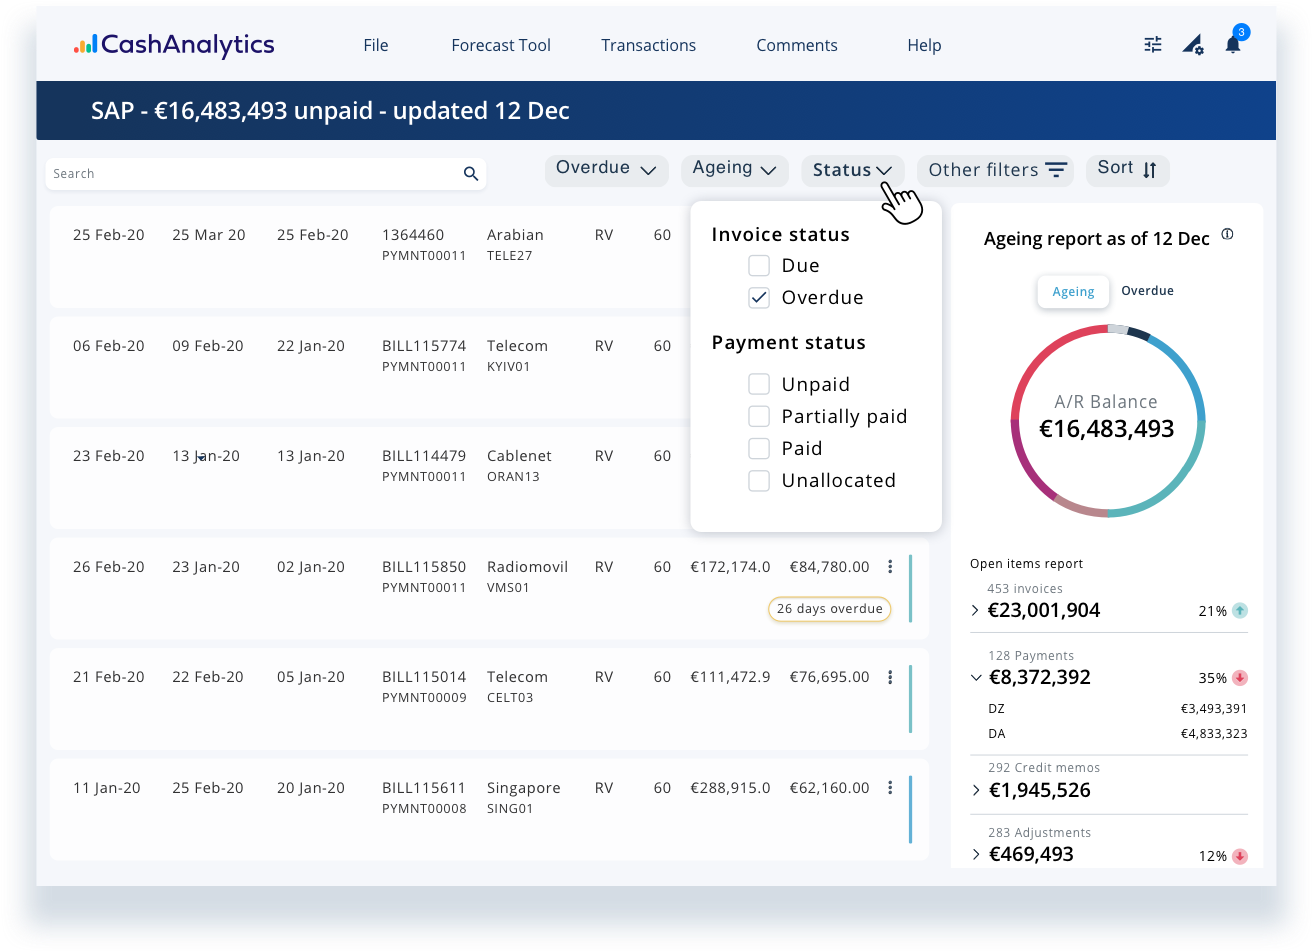Click the green up arrow beside 21%

pos(1240,610)
